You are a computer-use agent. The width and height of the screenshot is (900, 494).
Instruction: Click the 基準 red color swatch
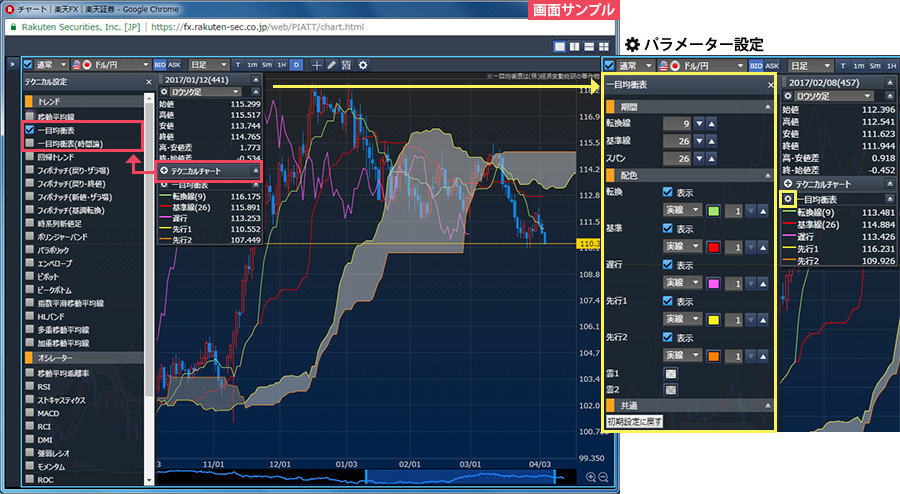click(x=713, y=247)
